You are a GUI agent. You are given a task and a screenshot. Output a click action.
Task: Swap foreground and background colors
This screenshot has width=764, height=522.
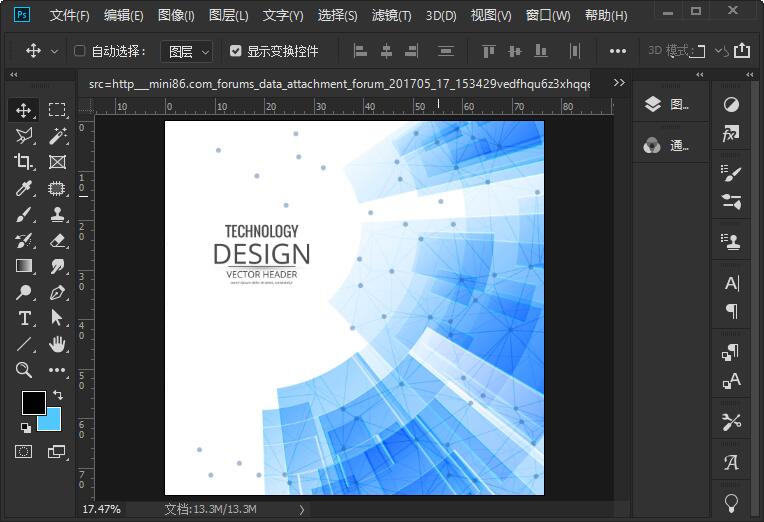(58, 395)
